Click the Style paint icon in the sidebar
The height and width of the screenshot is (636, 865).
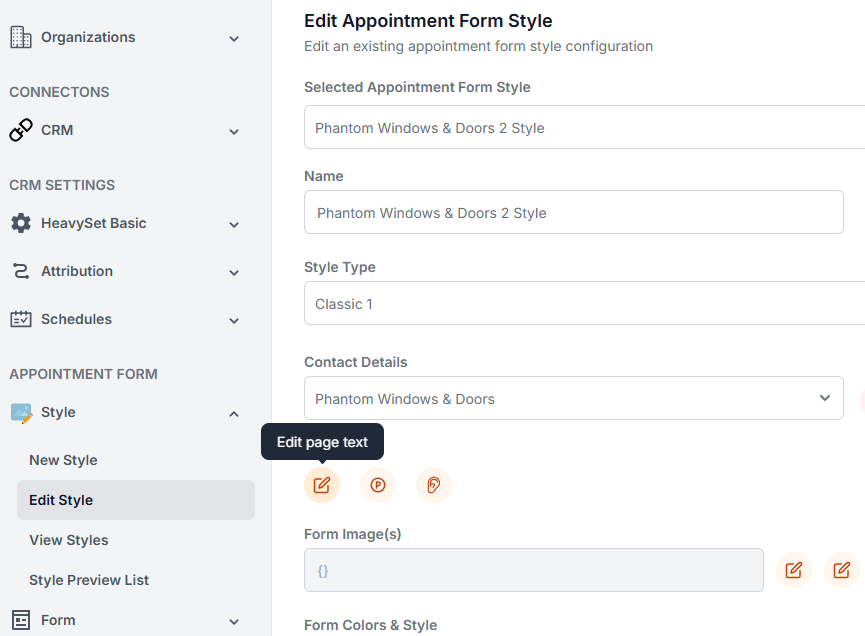[x=20, y=412]
